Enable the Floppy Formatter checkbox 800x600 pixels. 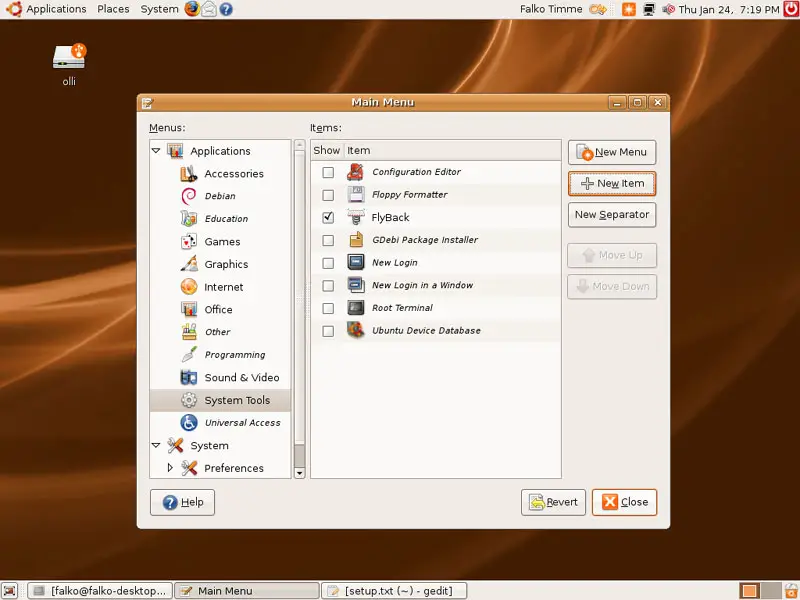click(x=328, y=195)
